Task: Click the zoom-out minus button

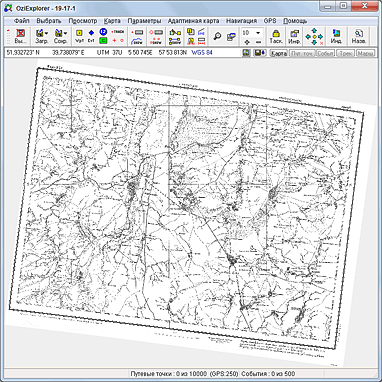Action: [x=258, y=42]
